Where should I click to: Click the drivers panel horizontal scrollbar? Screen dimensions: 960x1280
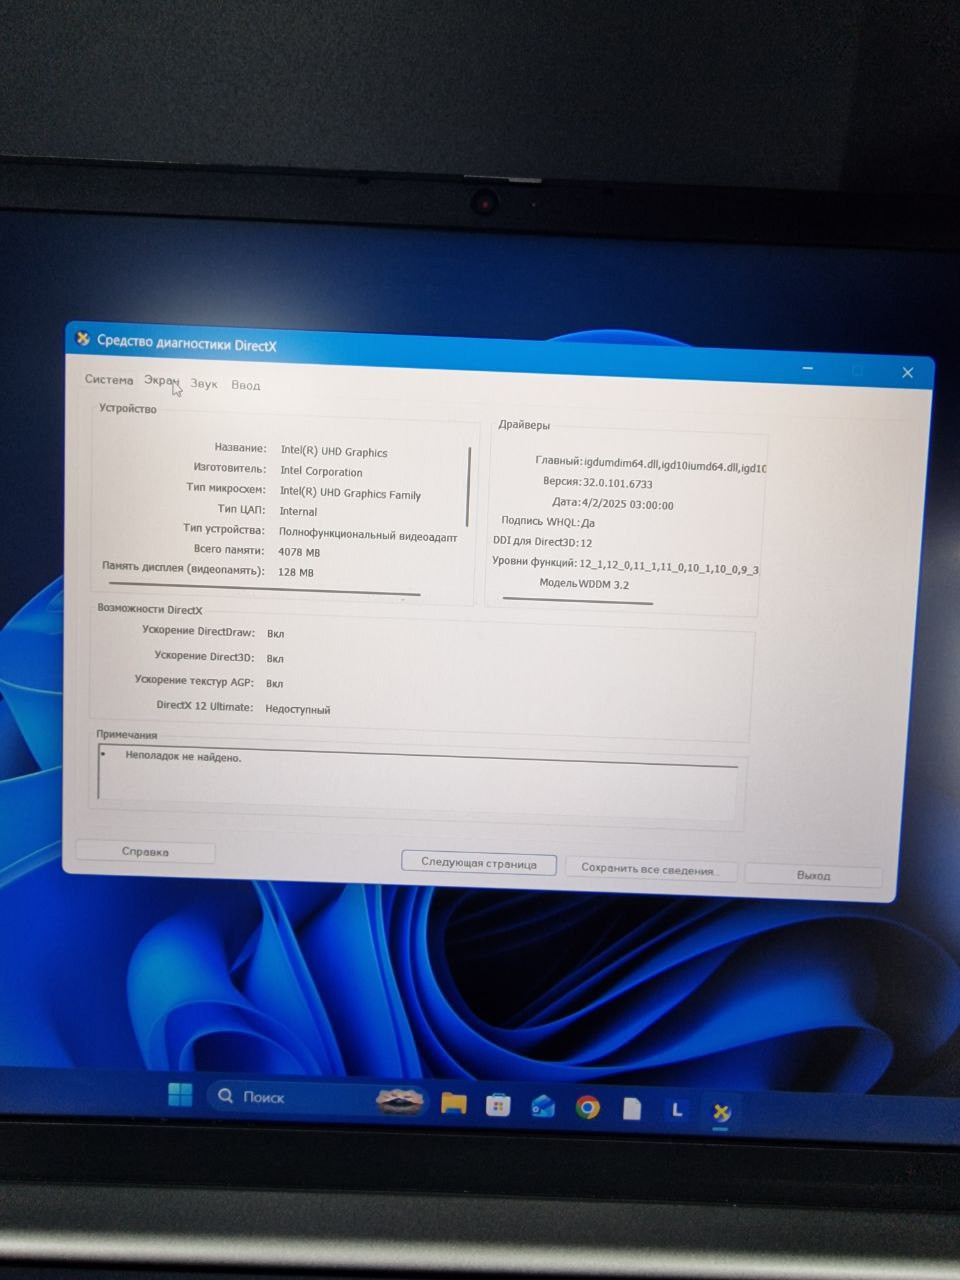click(578, 600)
